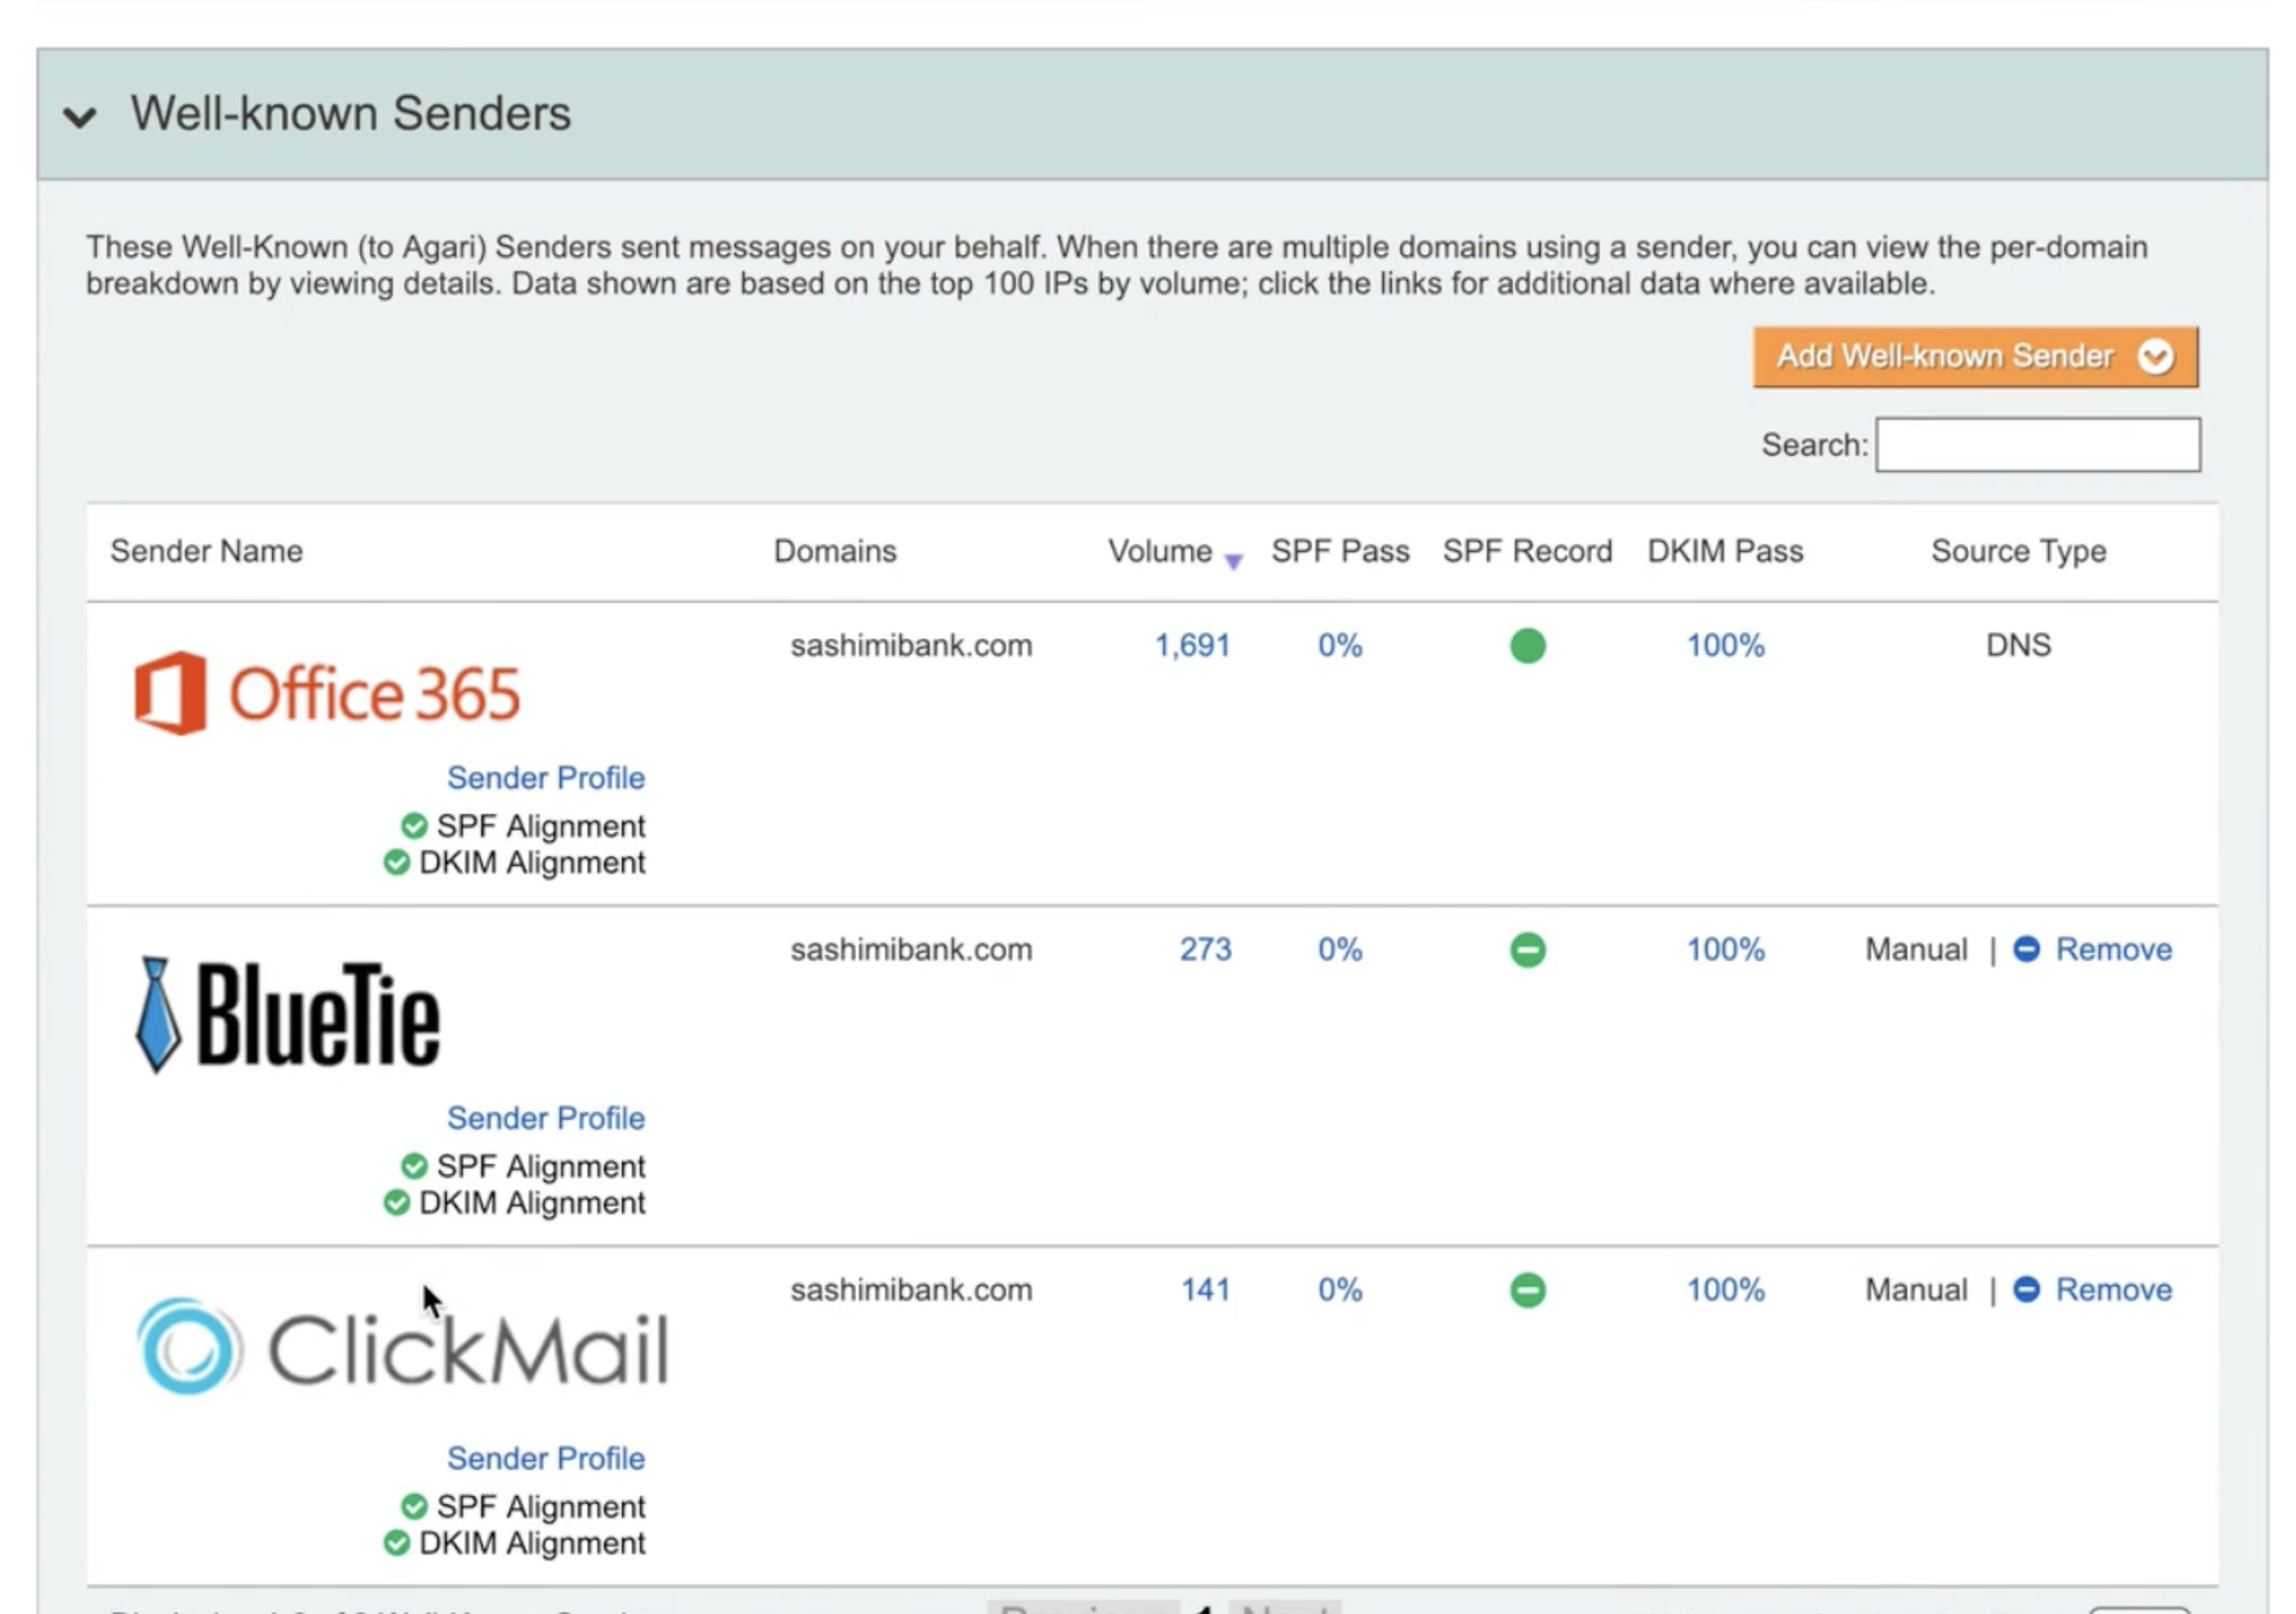Collapse the Well-known Senders section
Viewport: 2296px width, 1614px height.
pyautogui.click(x=80, y=116)
